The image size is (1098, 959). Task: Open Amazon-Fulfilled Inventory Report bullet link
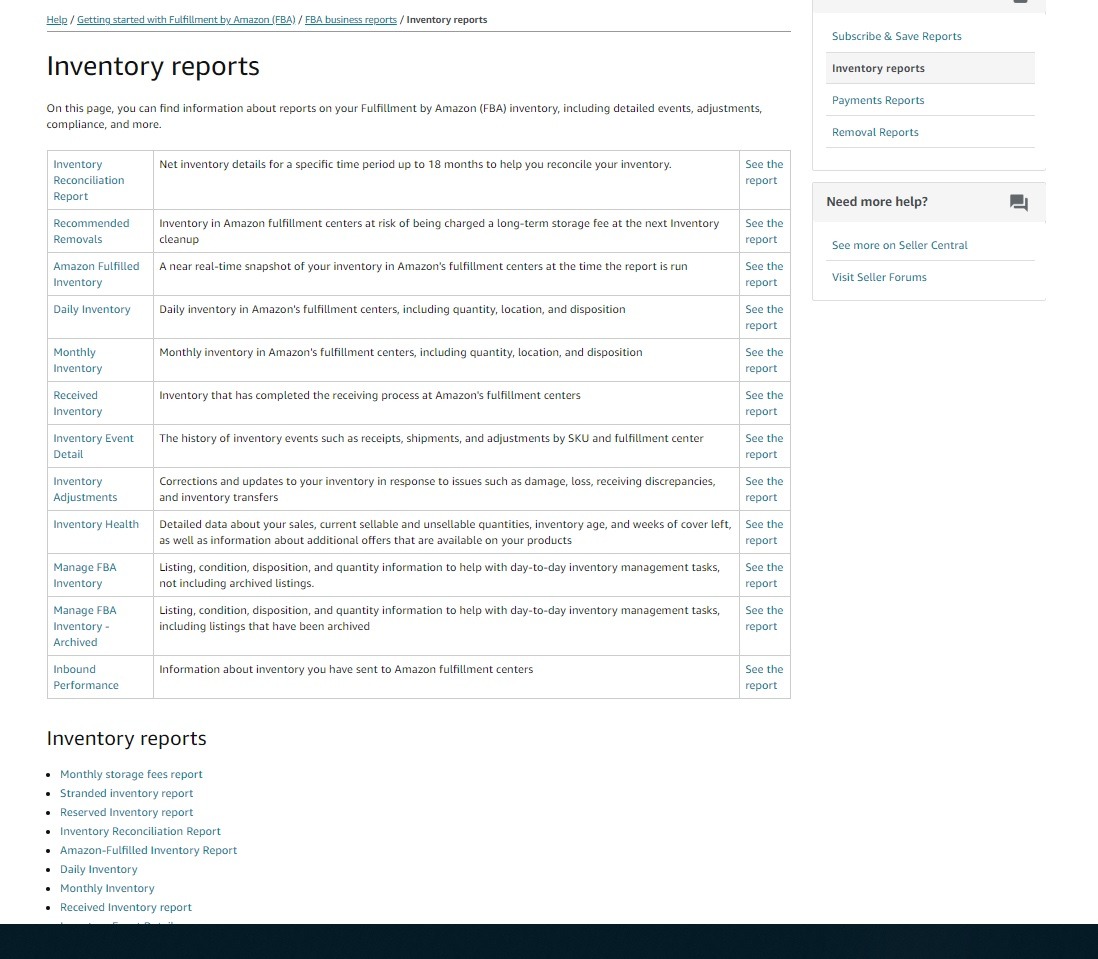[148, 850]
